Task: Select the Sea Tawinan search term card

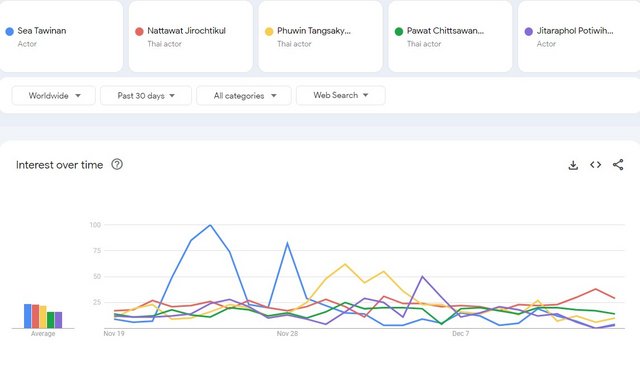Action: [60, 37]
